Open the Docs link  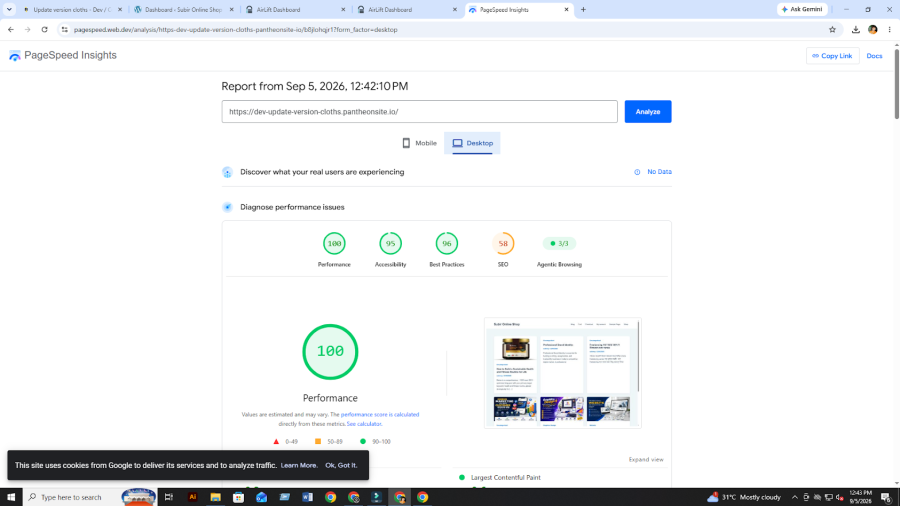874,56
